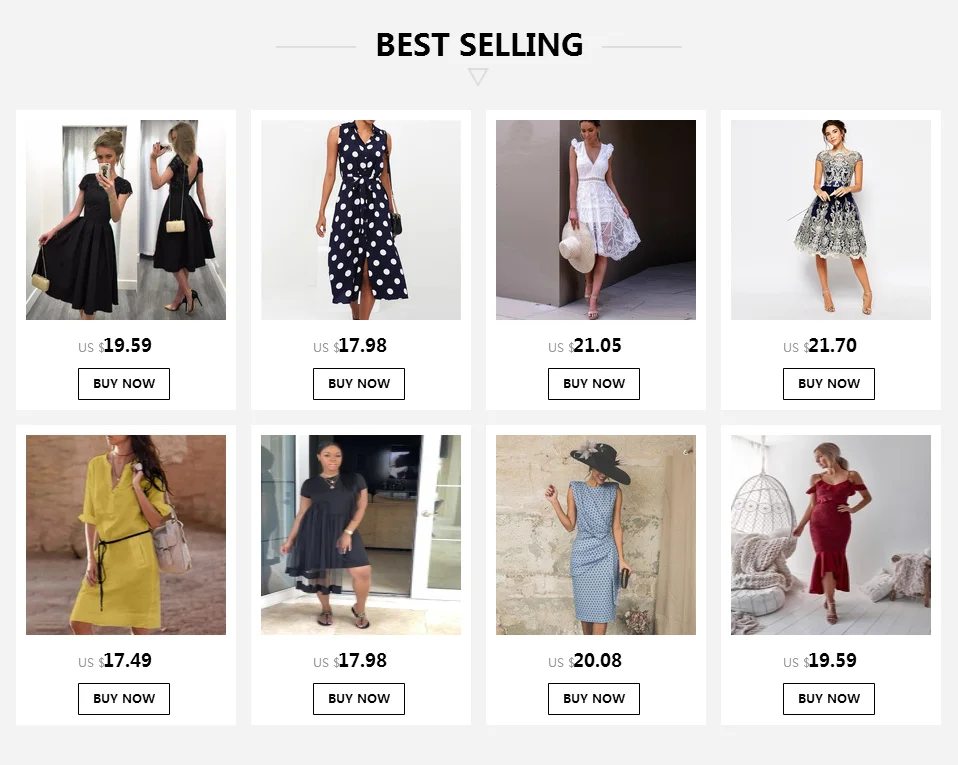Open the black backless dress photo

[x=126, y=220]
